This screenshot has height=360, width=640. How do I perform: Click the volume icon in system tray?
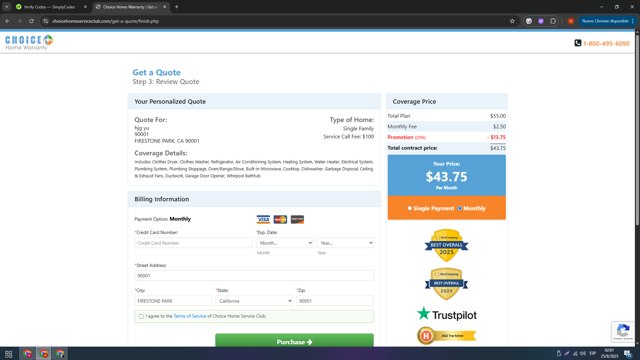(x=583, y=353)
